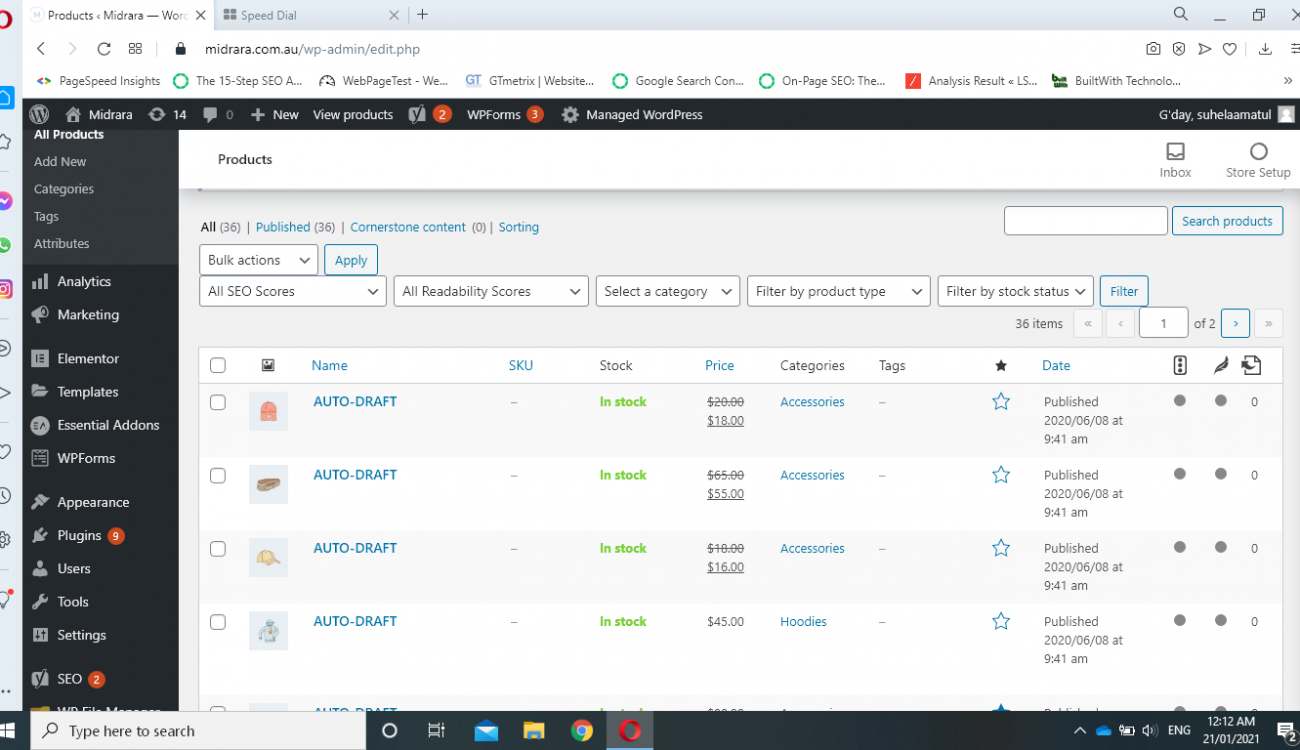Open the Elementor sidebar menu

pyautogui.click(x=88, y=359)
